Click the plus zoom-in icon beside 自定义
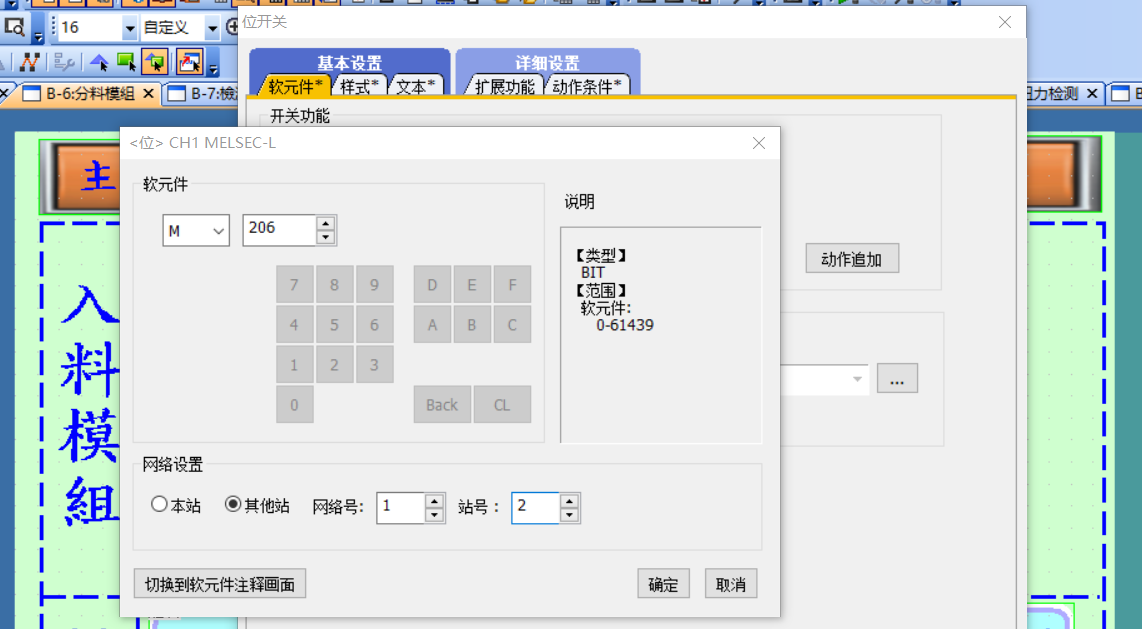 pyautogui.click(x=233, y=27)
